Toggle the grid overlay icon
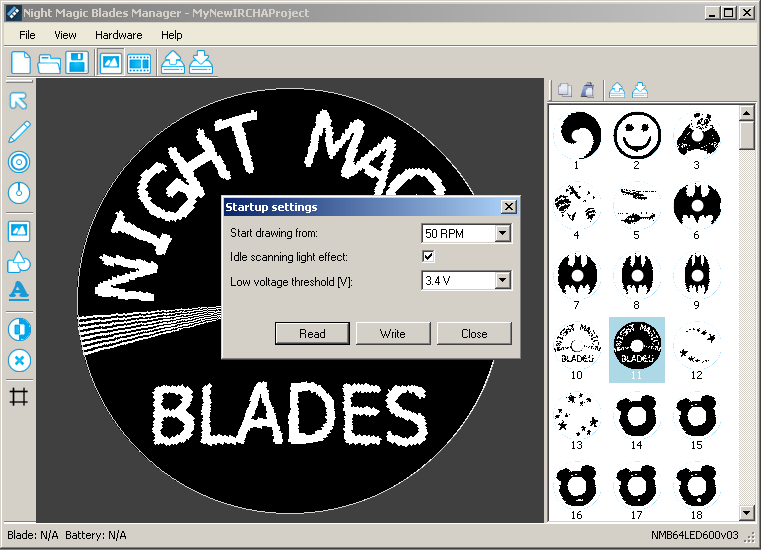 [19, 397]
